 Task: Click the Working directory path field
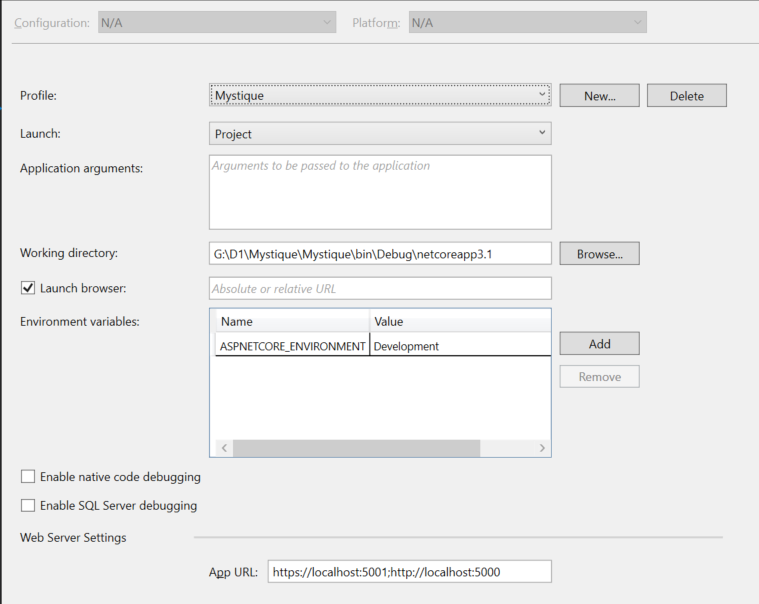tap(380, 254)
